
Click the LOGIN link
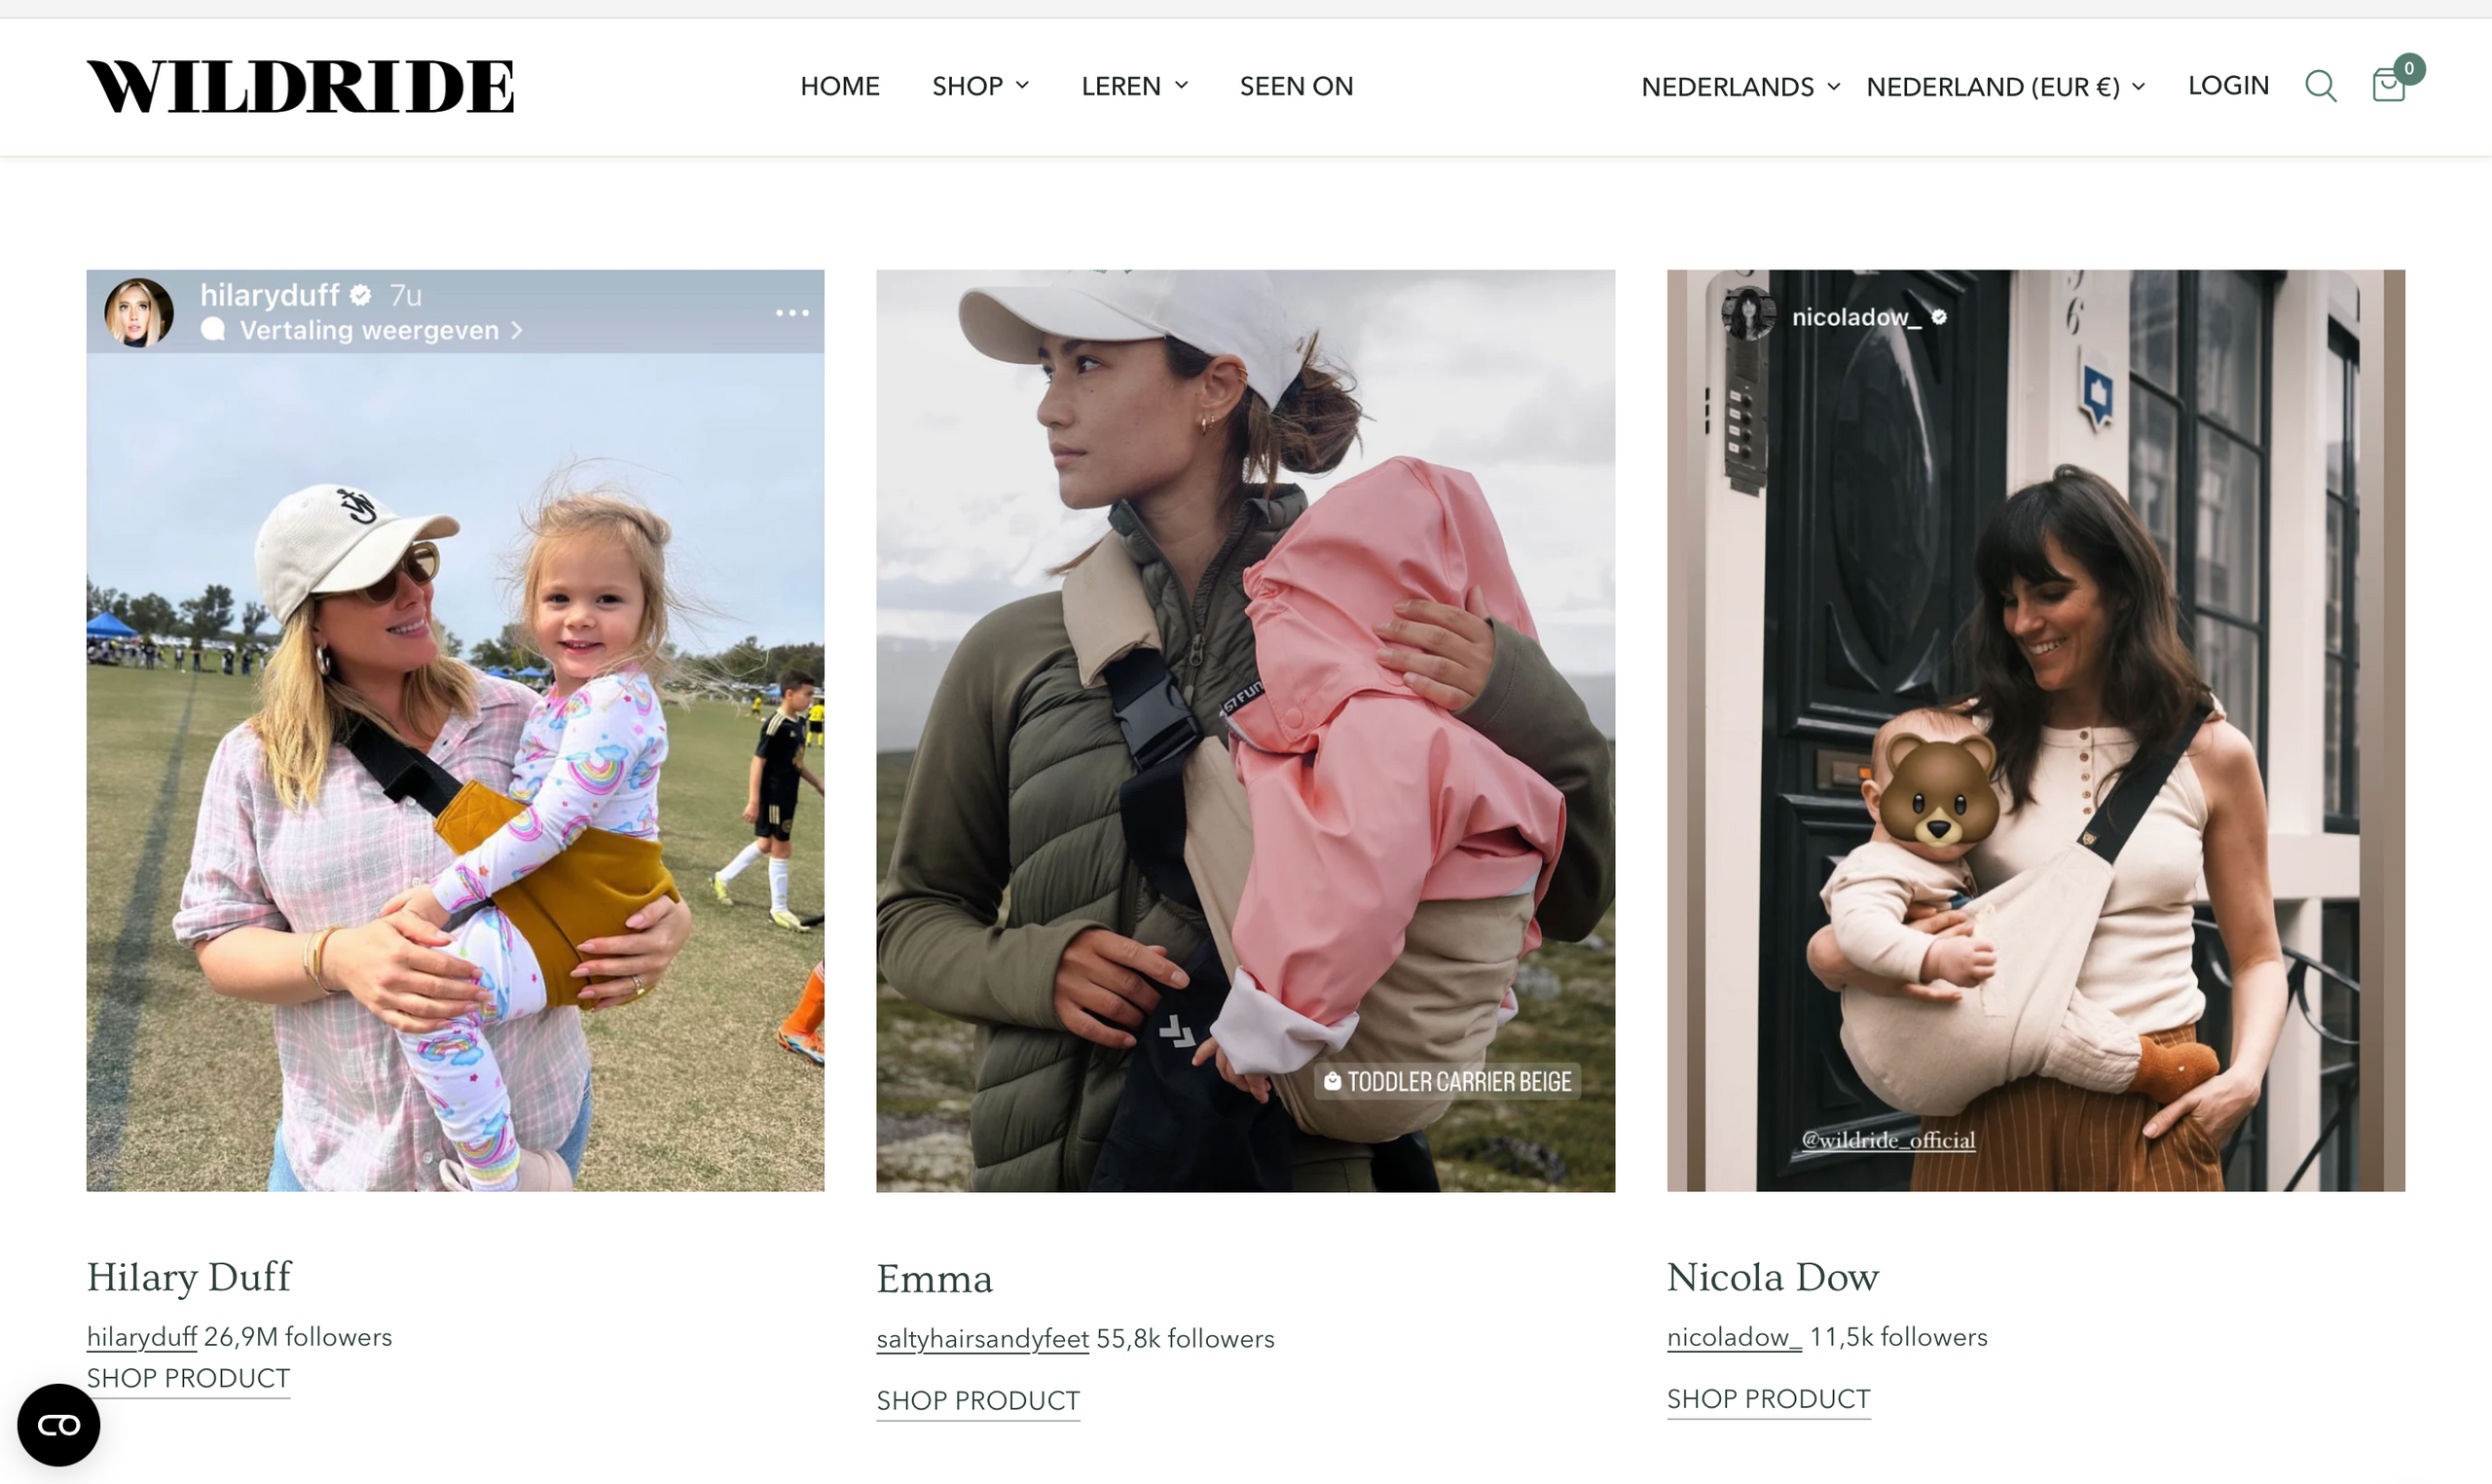pyautogui.click(x=2228, y=85)
